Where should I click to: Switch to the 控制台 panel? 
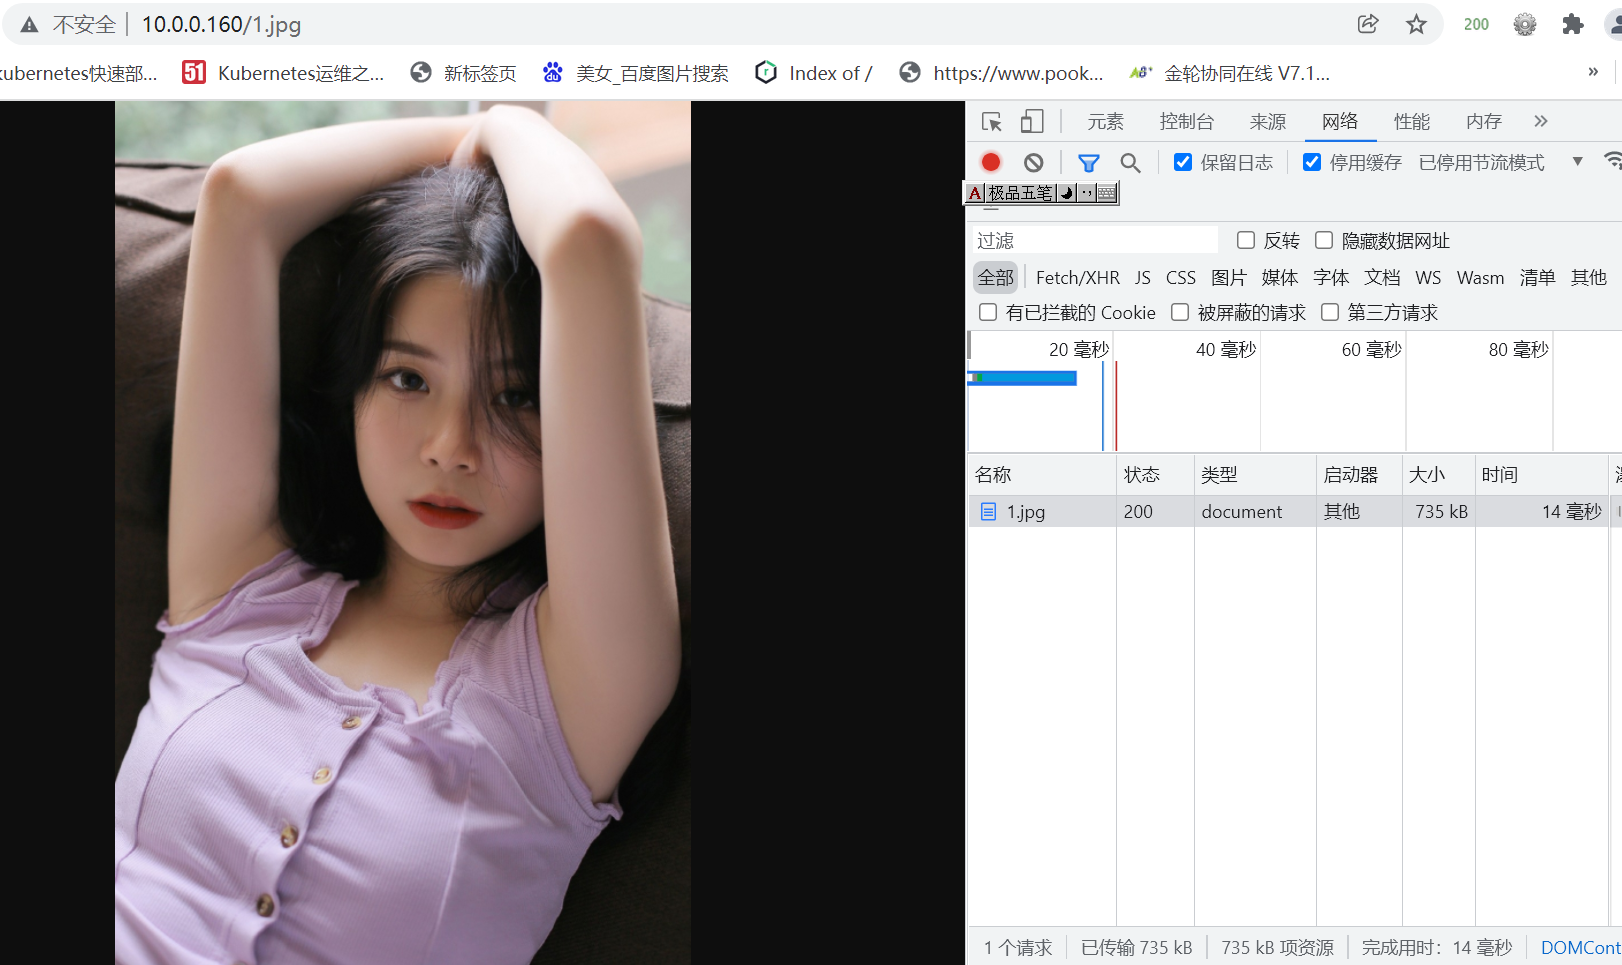pyautogui.click(x=1186, y=121)
